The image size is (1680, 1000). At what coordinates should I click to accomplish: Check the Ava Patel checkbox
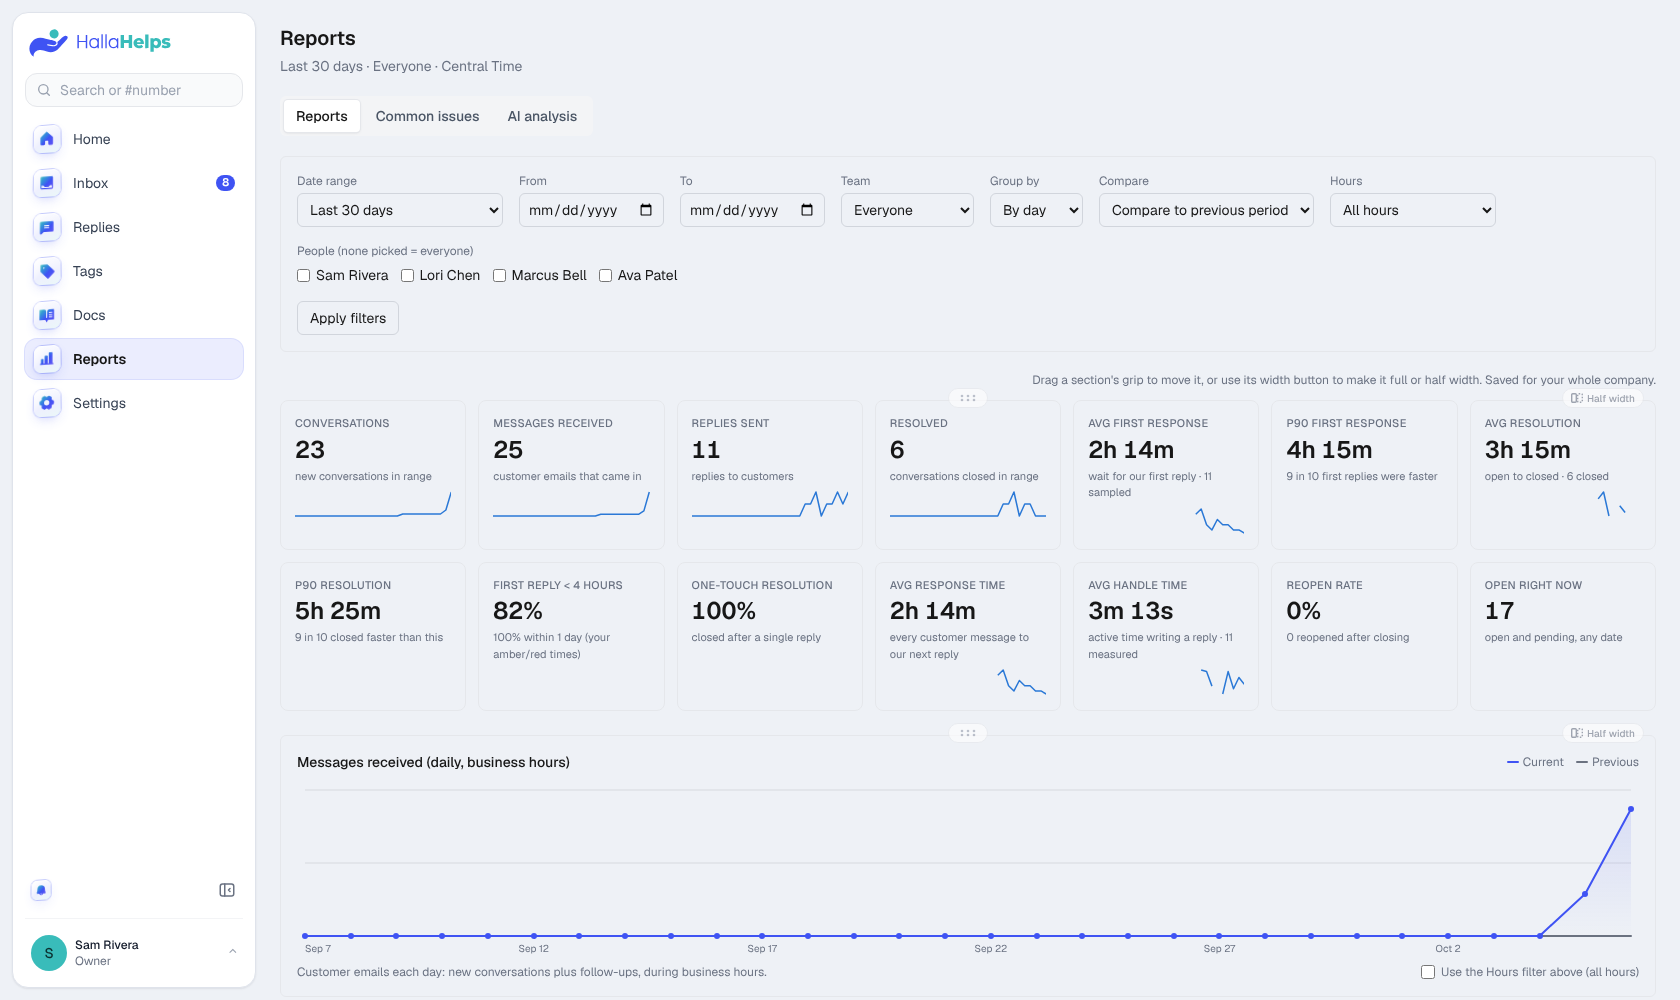point(605,276)
